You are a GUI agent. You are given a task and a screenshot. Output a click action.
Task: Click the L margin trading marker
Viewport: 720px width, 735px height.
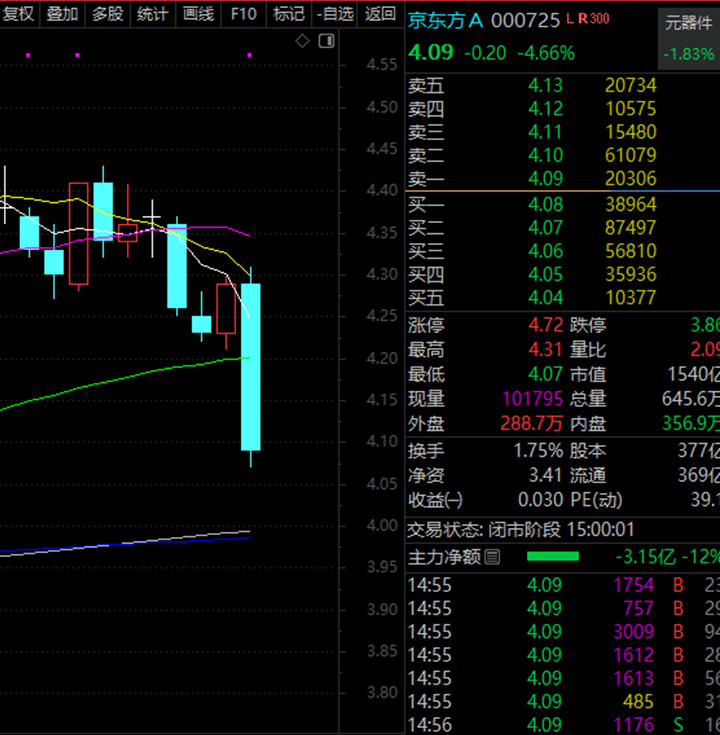(570, 19)
